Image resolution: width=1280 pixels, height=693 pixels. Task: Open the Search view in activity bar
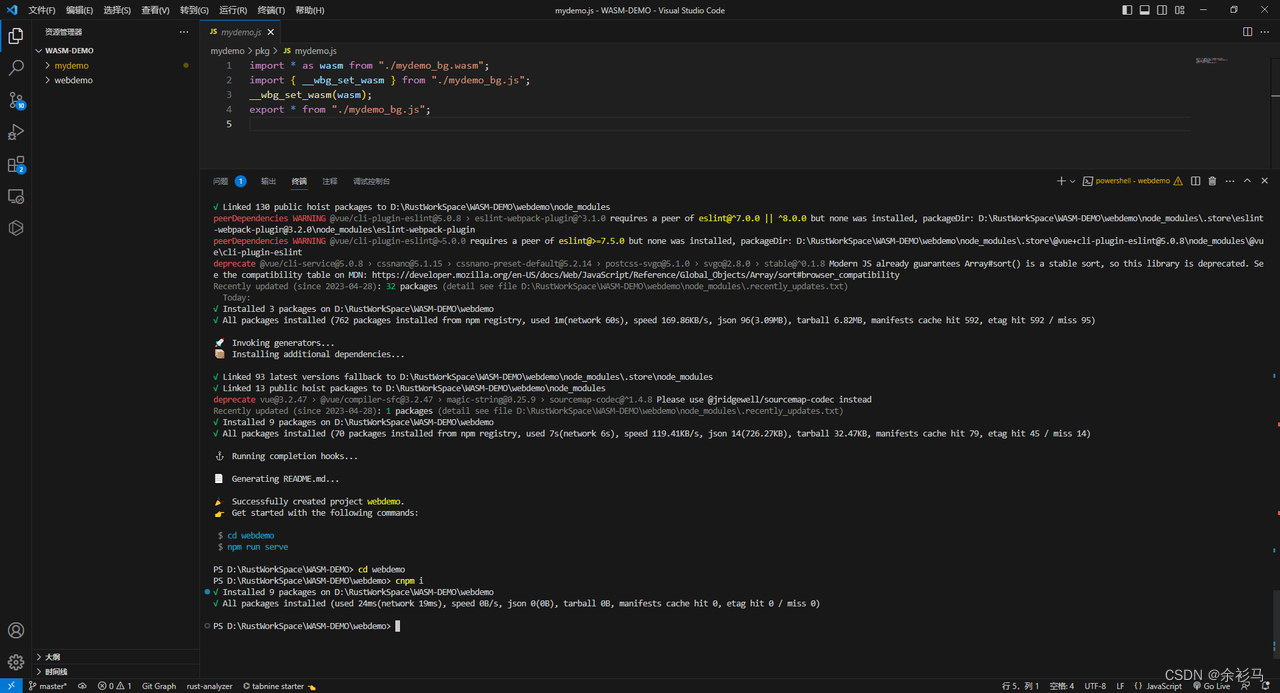point(16,68)
